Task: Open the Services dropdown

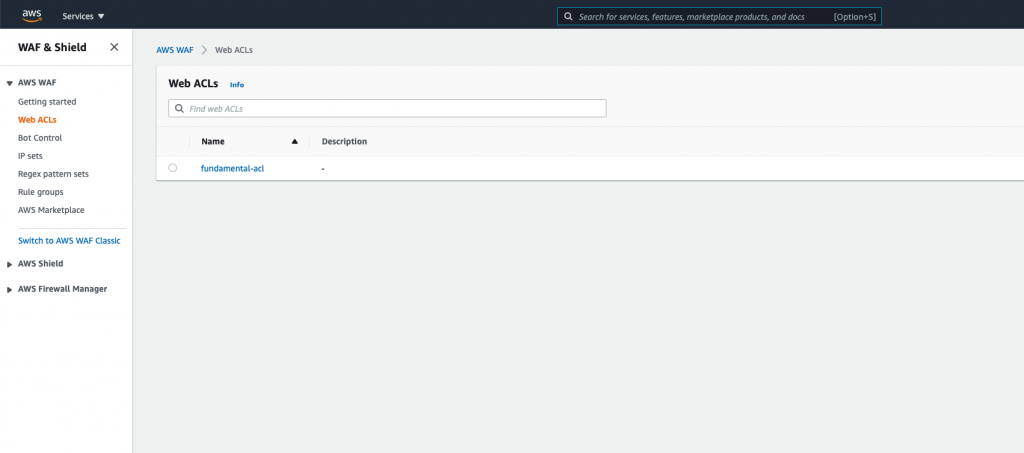Action: pyautogui.click(x=83, y=16)
